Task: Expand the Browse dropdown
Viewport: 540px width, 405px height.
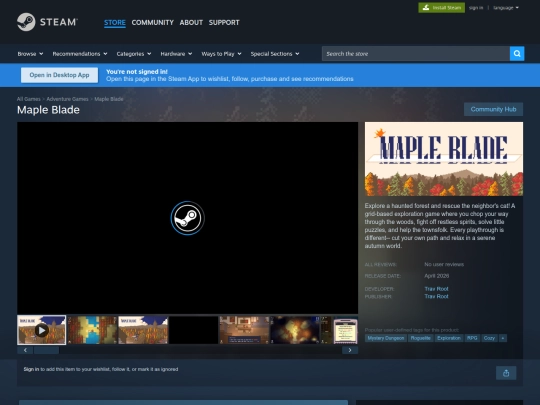Action: pos(30,54)
